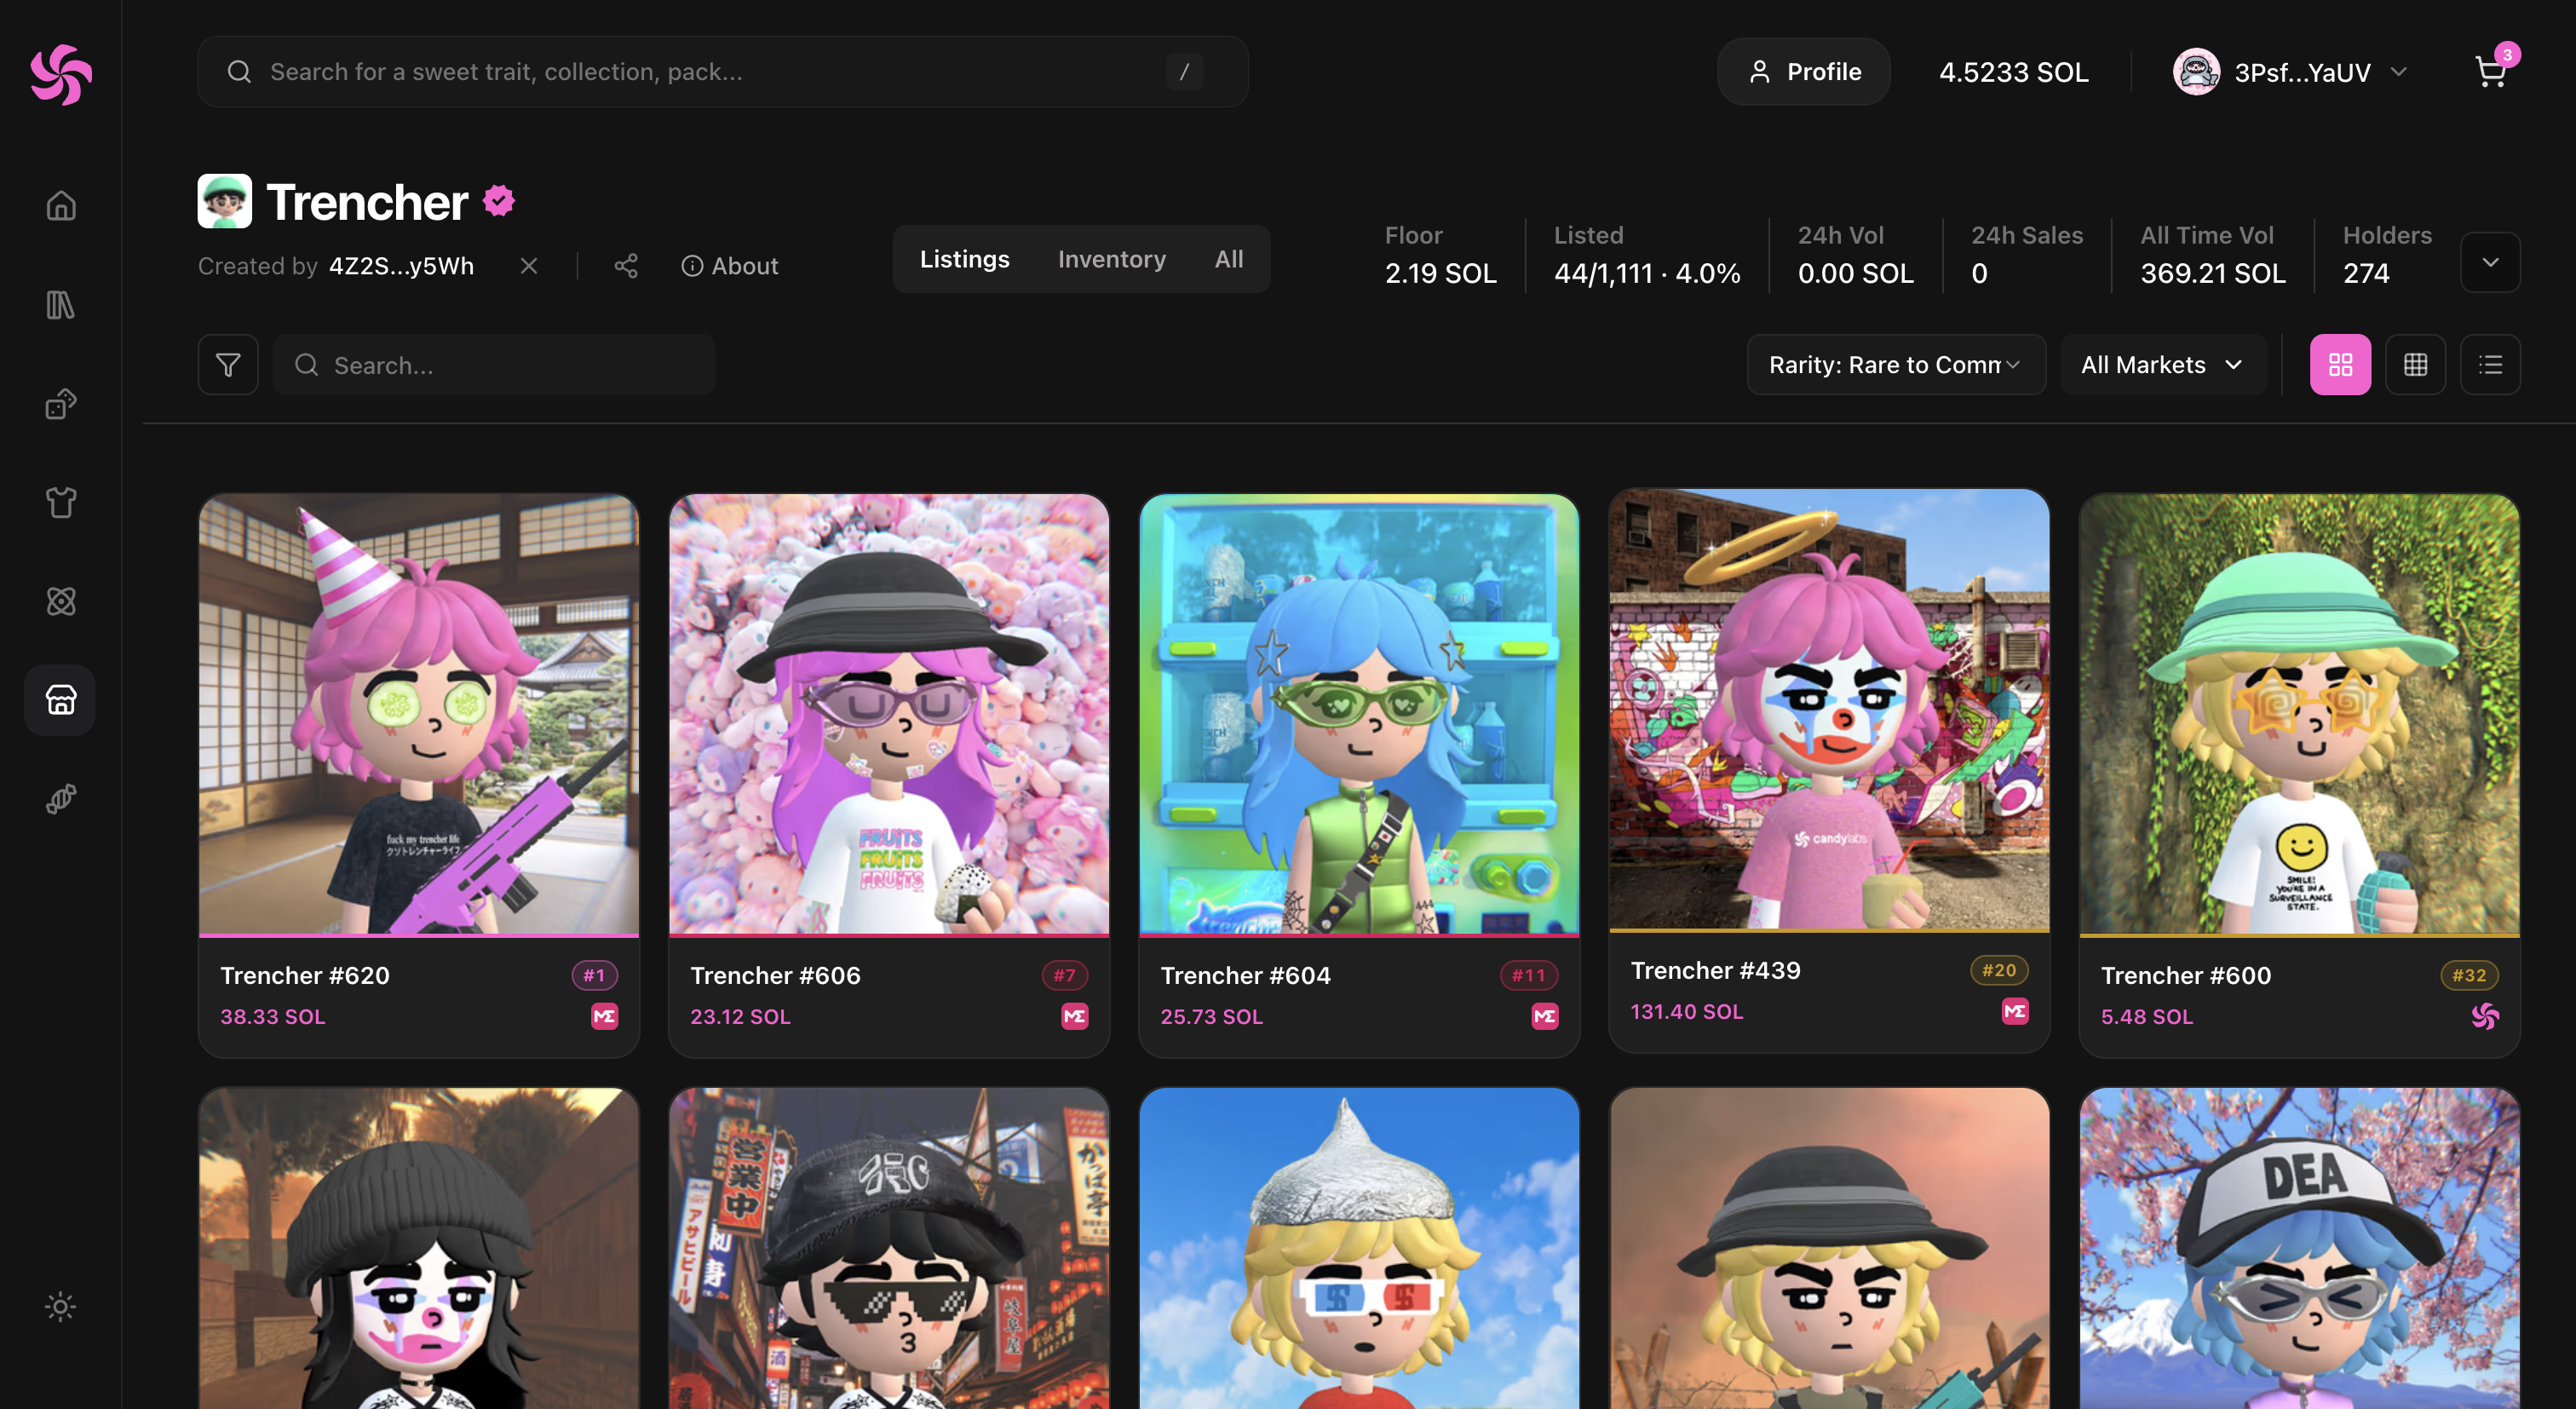Click the All Time Vol 369.21 SOL stat
Screen dimensions: 2576x1409
(x=2213, y=256)
